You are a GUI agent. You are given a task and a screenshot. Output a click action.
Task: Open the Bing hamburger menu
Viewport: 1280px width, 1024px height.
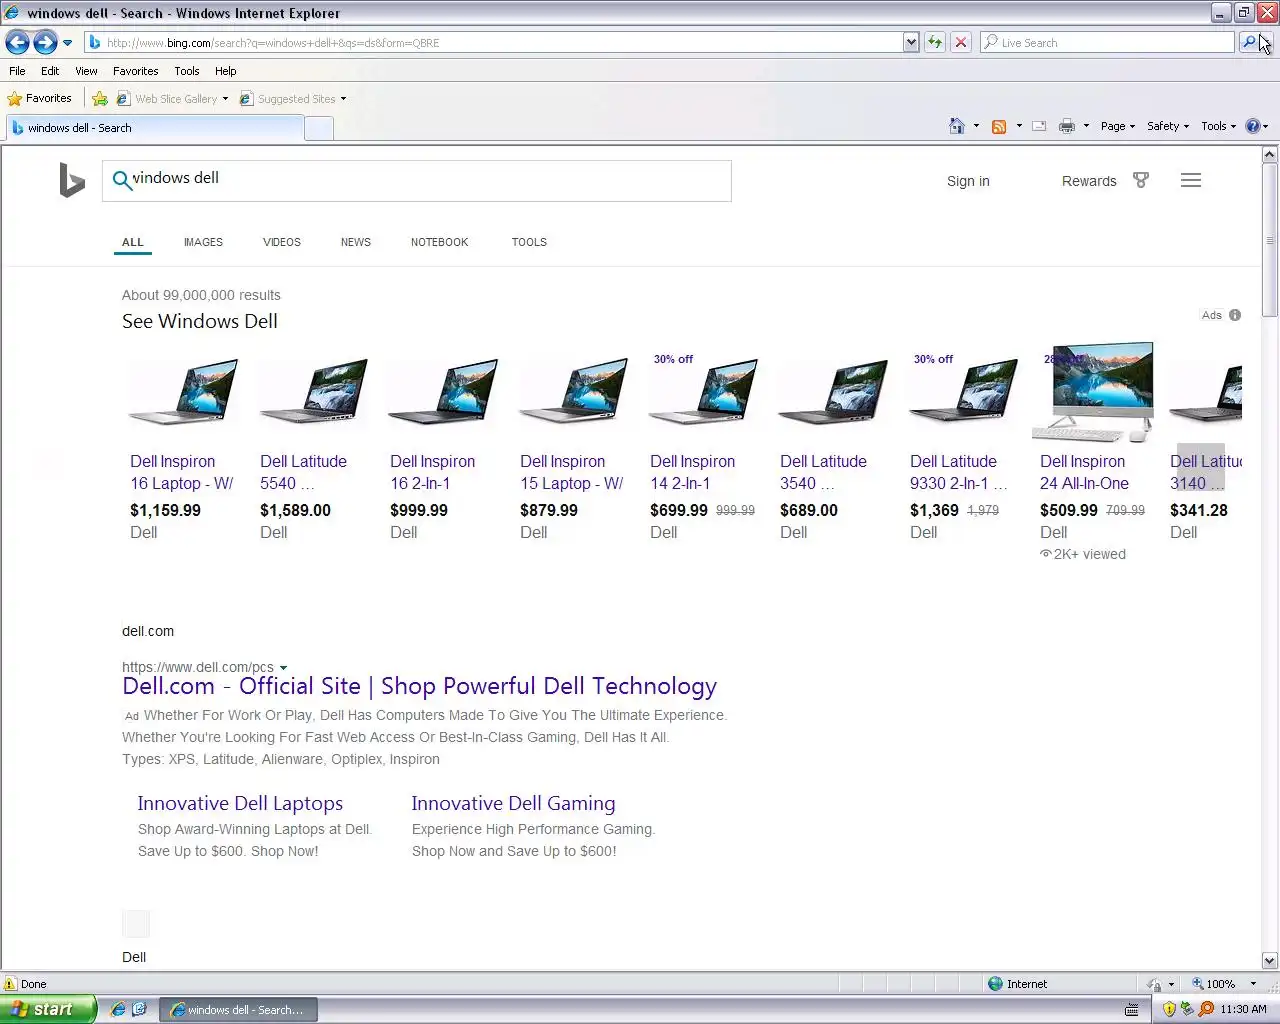tap(1190, 180)
